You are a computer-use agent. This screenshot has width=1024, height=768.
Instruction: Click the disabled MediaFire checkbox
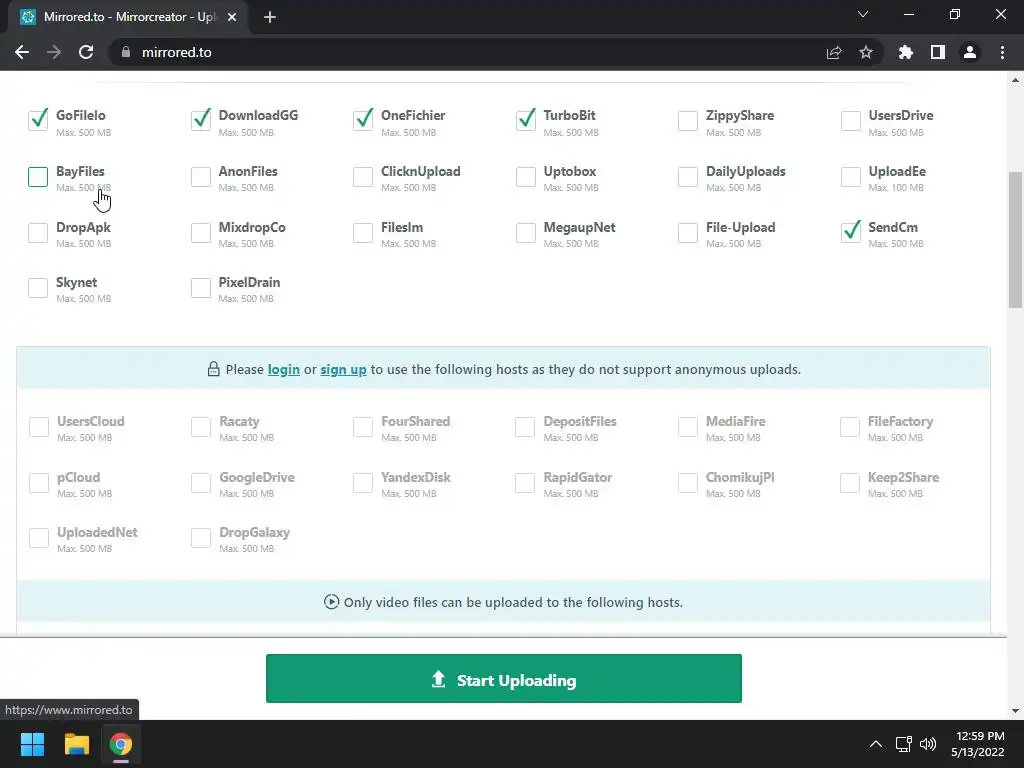688,426
